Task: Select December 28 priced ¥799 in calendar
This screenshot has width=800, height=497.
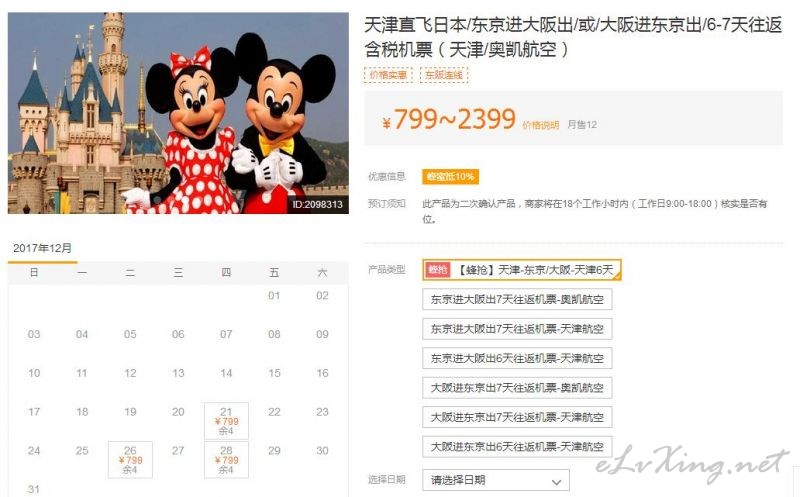Action: pos(226,460)
